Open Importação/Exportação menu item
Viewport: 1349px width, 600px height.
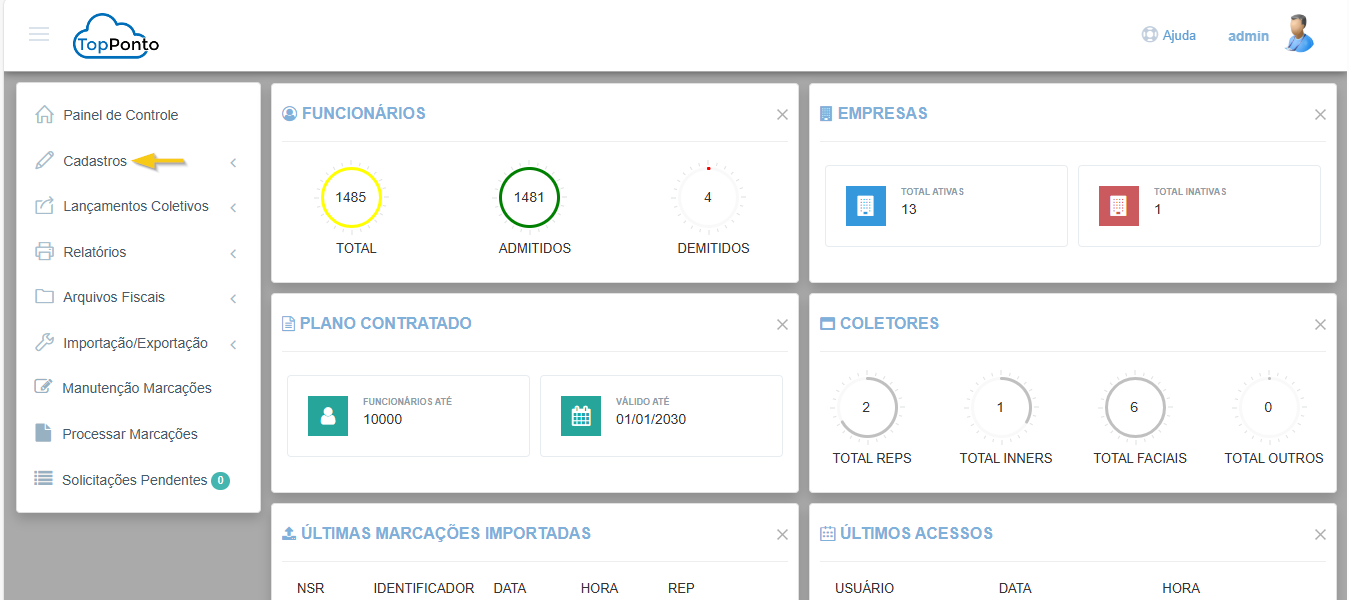point(135,343)
